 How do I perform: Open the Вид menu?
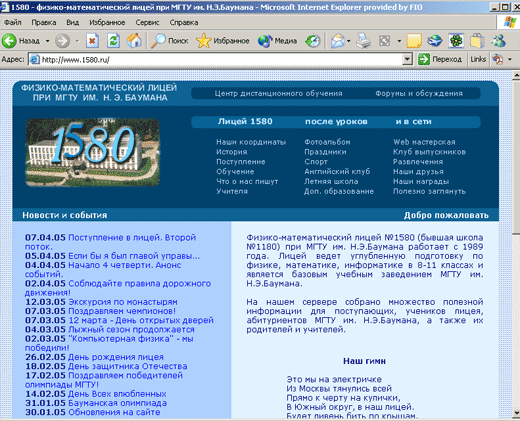point(72,22)
